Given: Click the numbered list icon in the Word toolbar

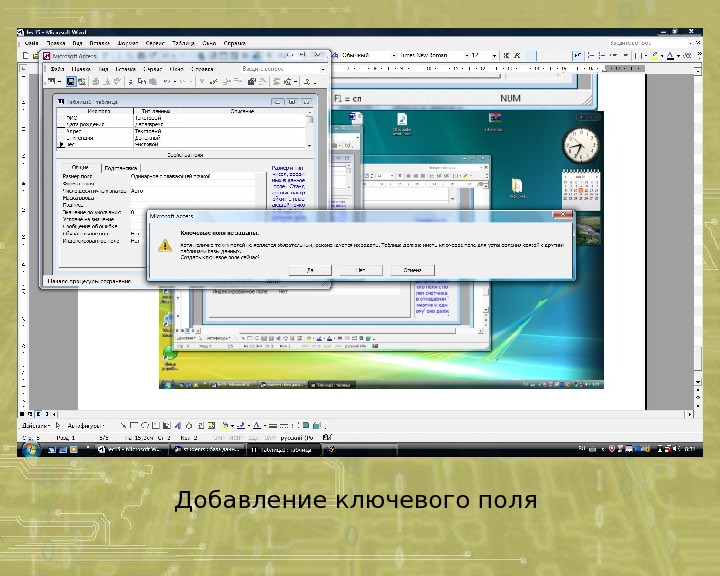Looking at the screenshot, I should tap(591, 56).
